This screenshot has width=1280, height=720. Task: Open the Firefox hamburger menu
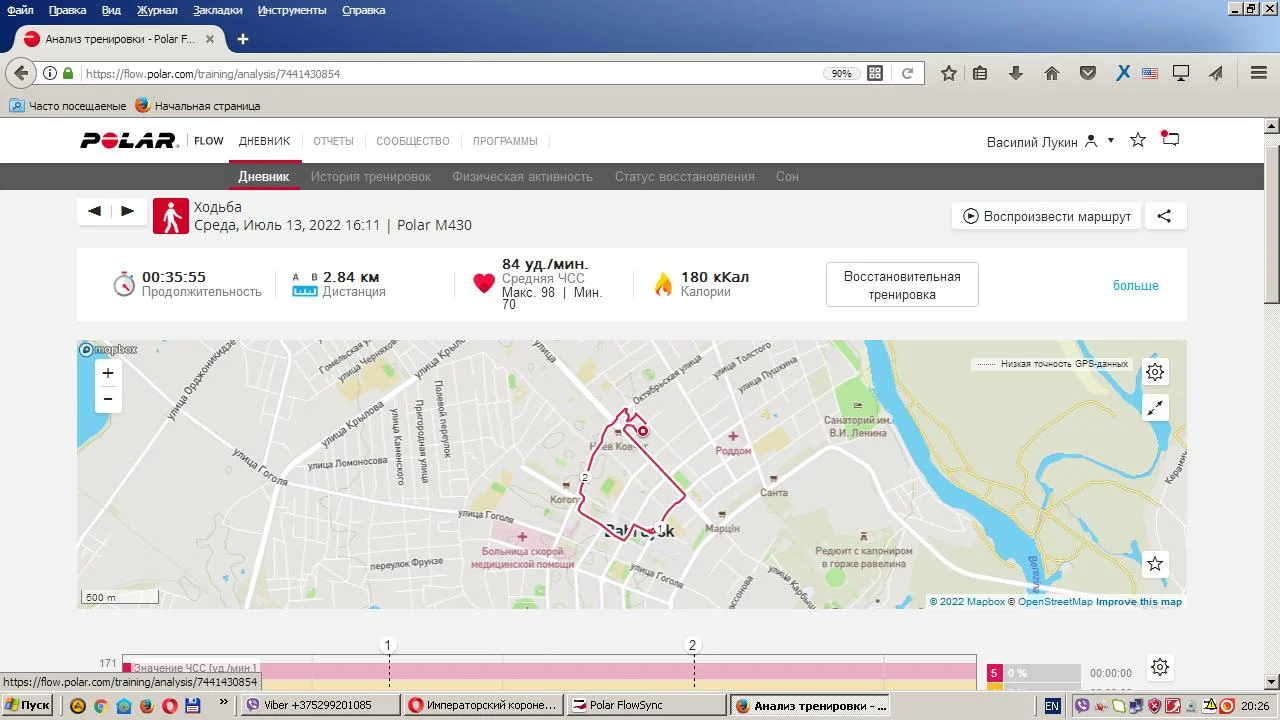pyautogui.click(x=1259, y=73)
